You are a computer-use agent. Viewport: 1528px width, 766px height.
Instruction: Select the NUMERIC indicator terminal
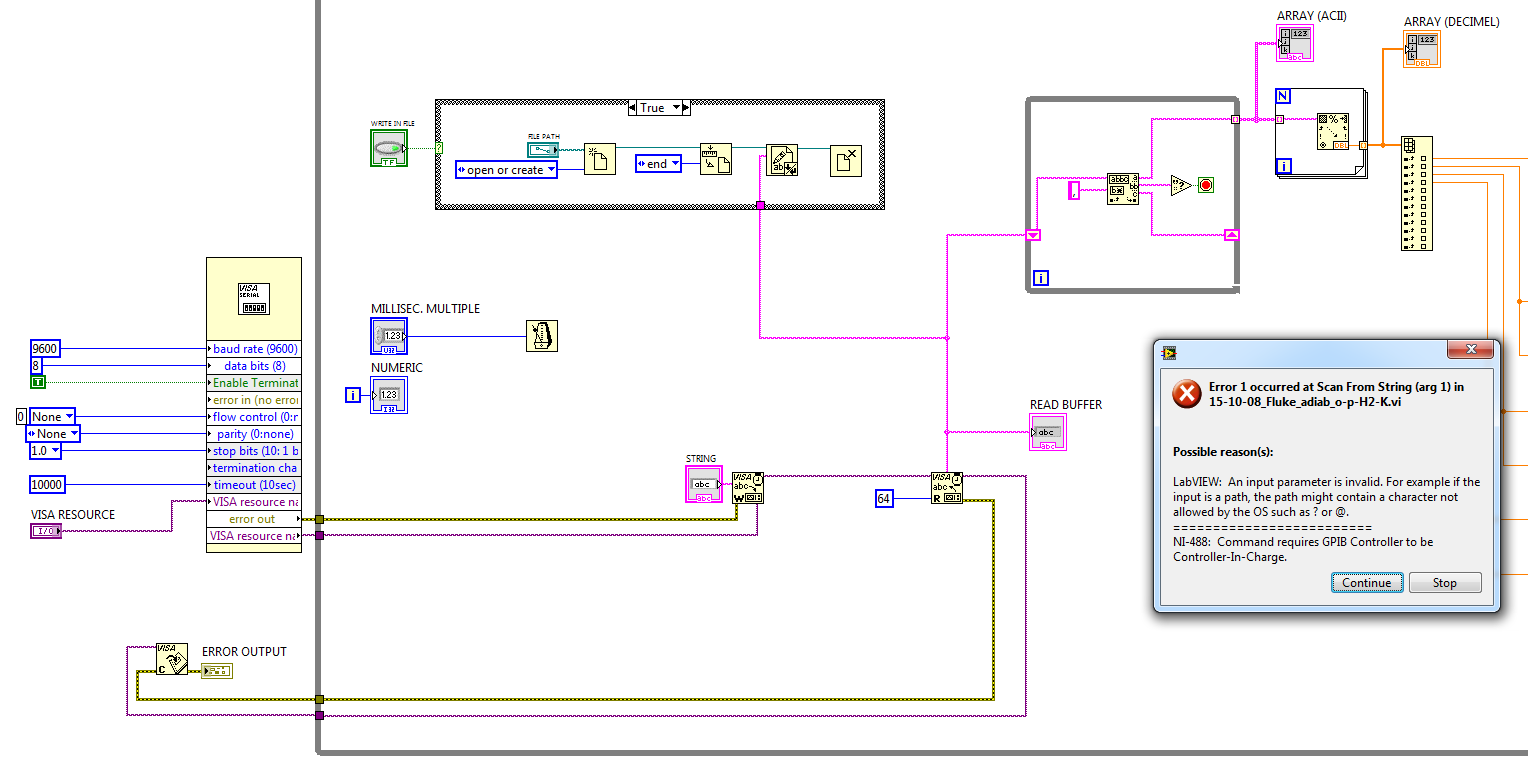click(390, 395)
